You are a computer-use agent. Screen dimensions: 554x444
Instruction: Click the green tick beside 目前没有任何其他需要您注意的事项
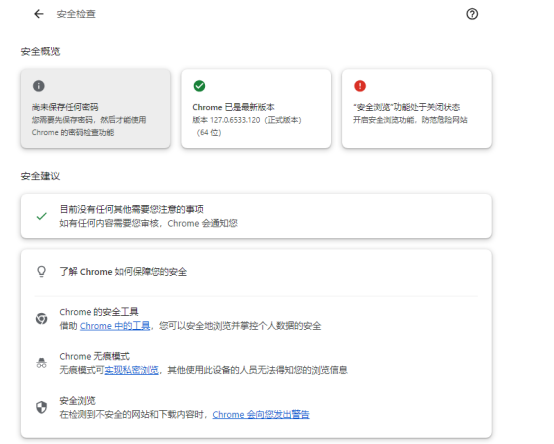[42, 216]
